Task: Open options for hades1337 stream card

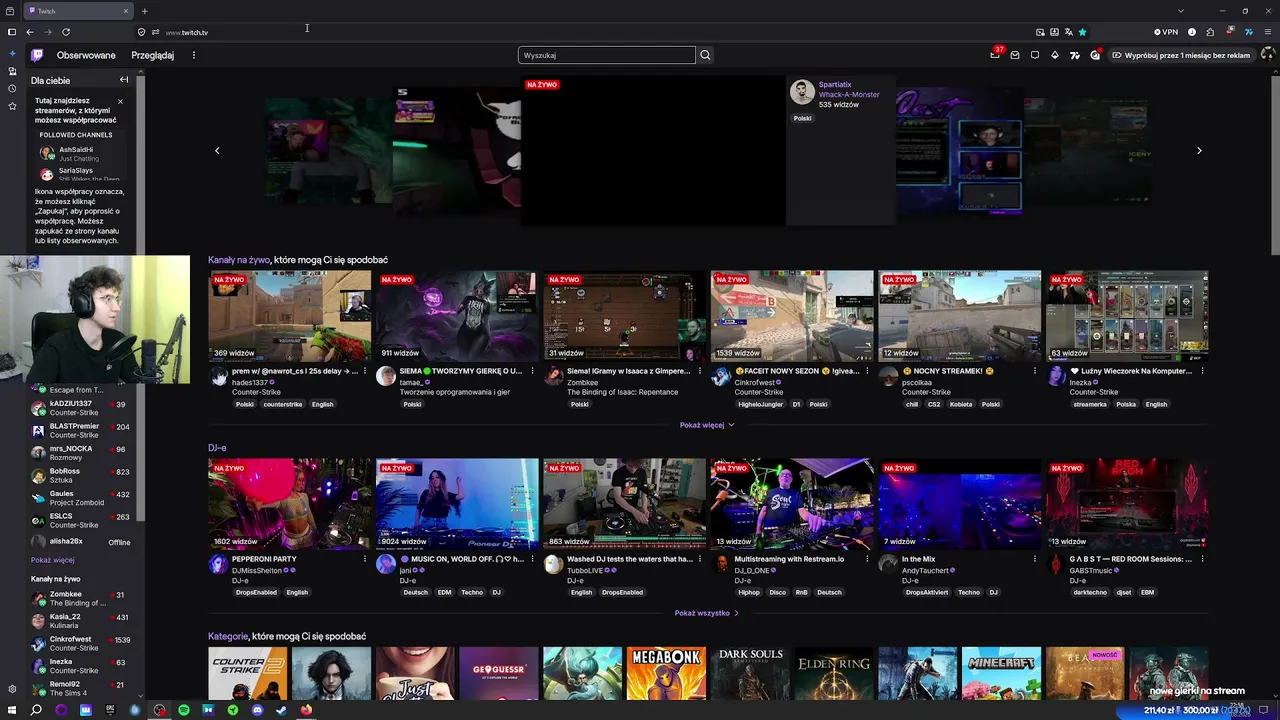Action: tap(365, 371)
